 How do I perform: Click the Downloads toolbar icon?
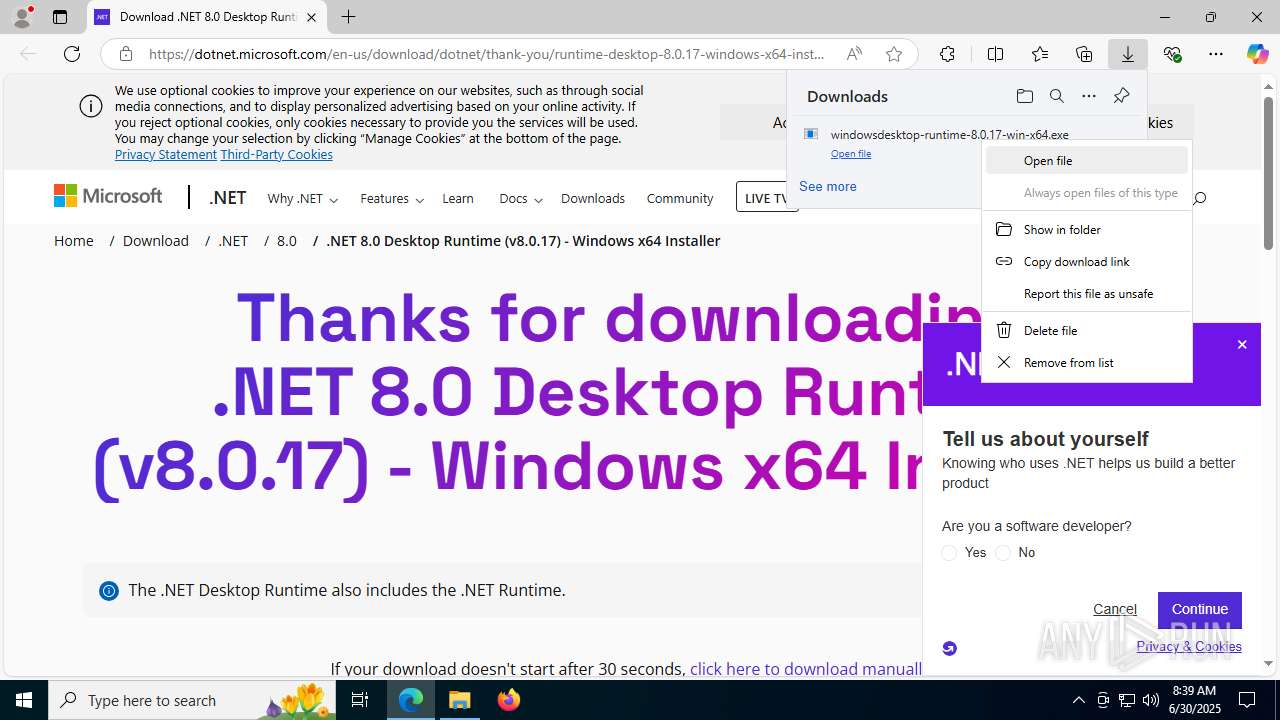click(x=1128, y=54)
